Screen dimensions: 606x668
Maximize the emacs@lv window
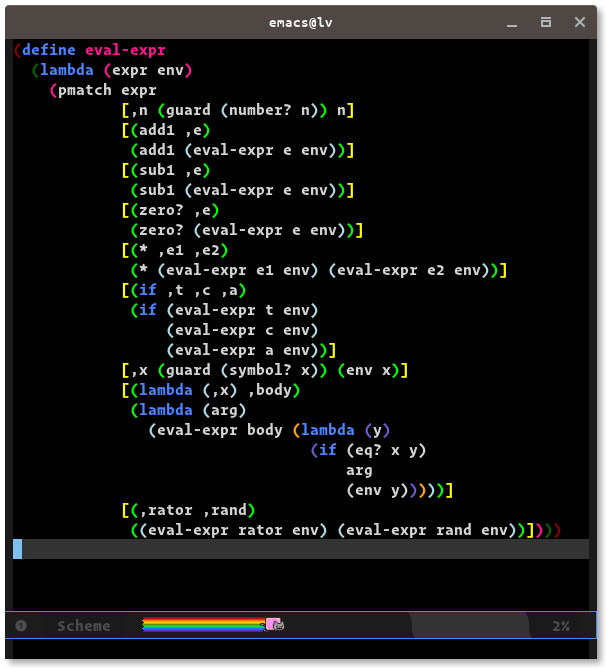tap(546, 22)
